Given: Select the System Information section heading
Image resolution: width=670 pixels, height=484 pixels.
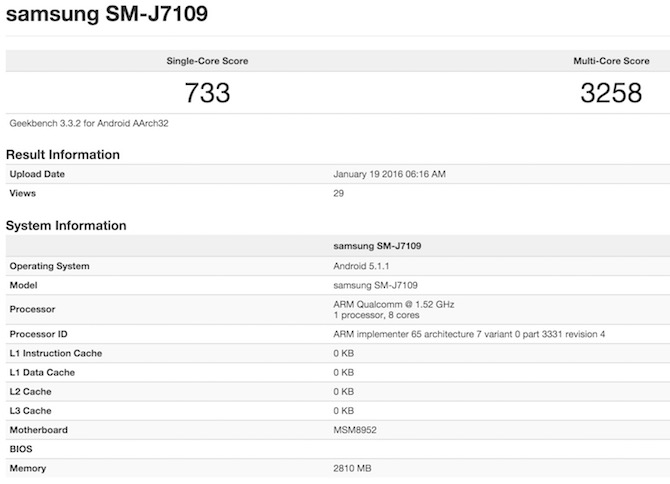Looking at the screenshot, I should [x=66, y=226].
